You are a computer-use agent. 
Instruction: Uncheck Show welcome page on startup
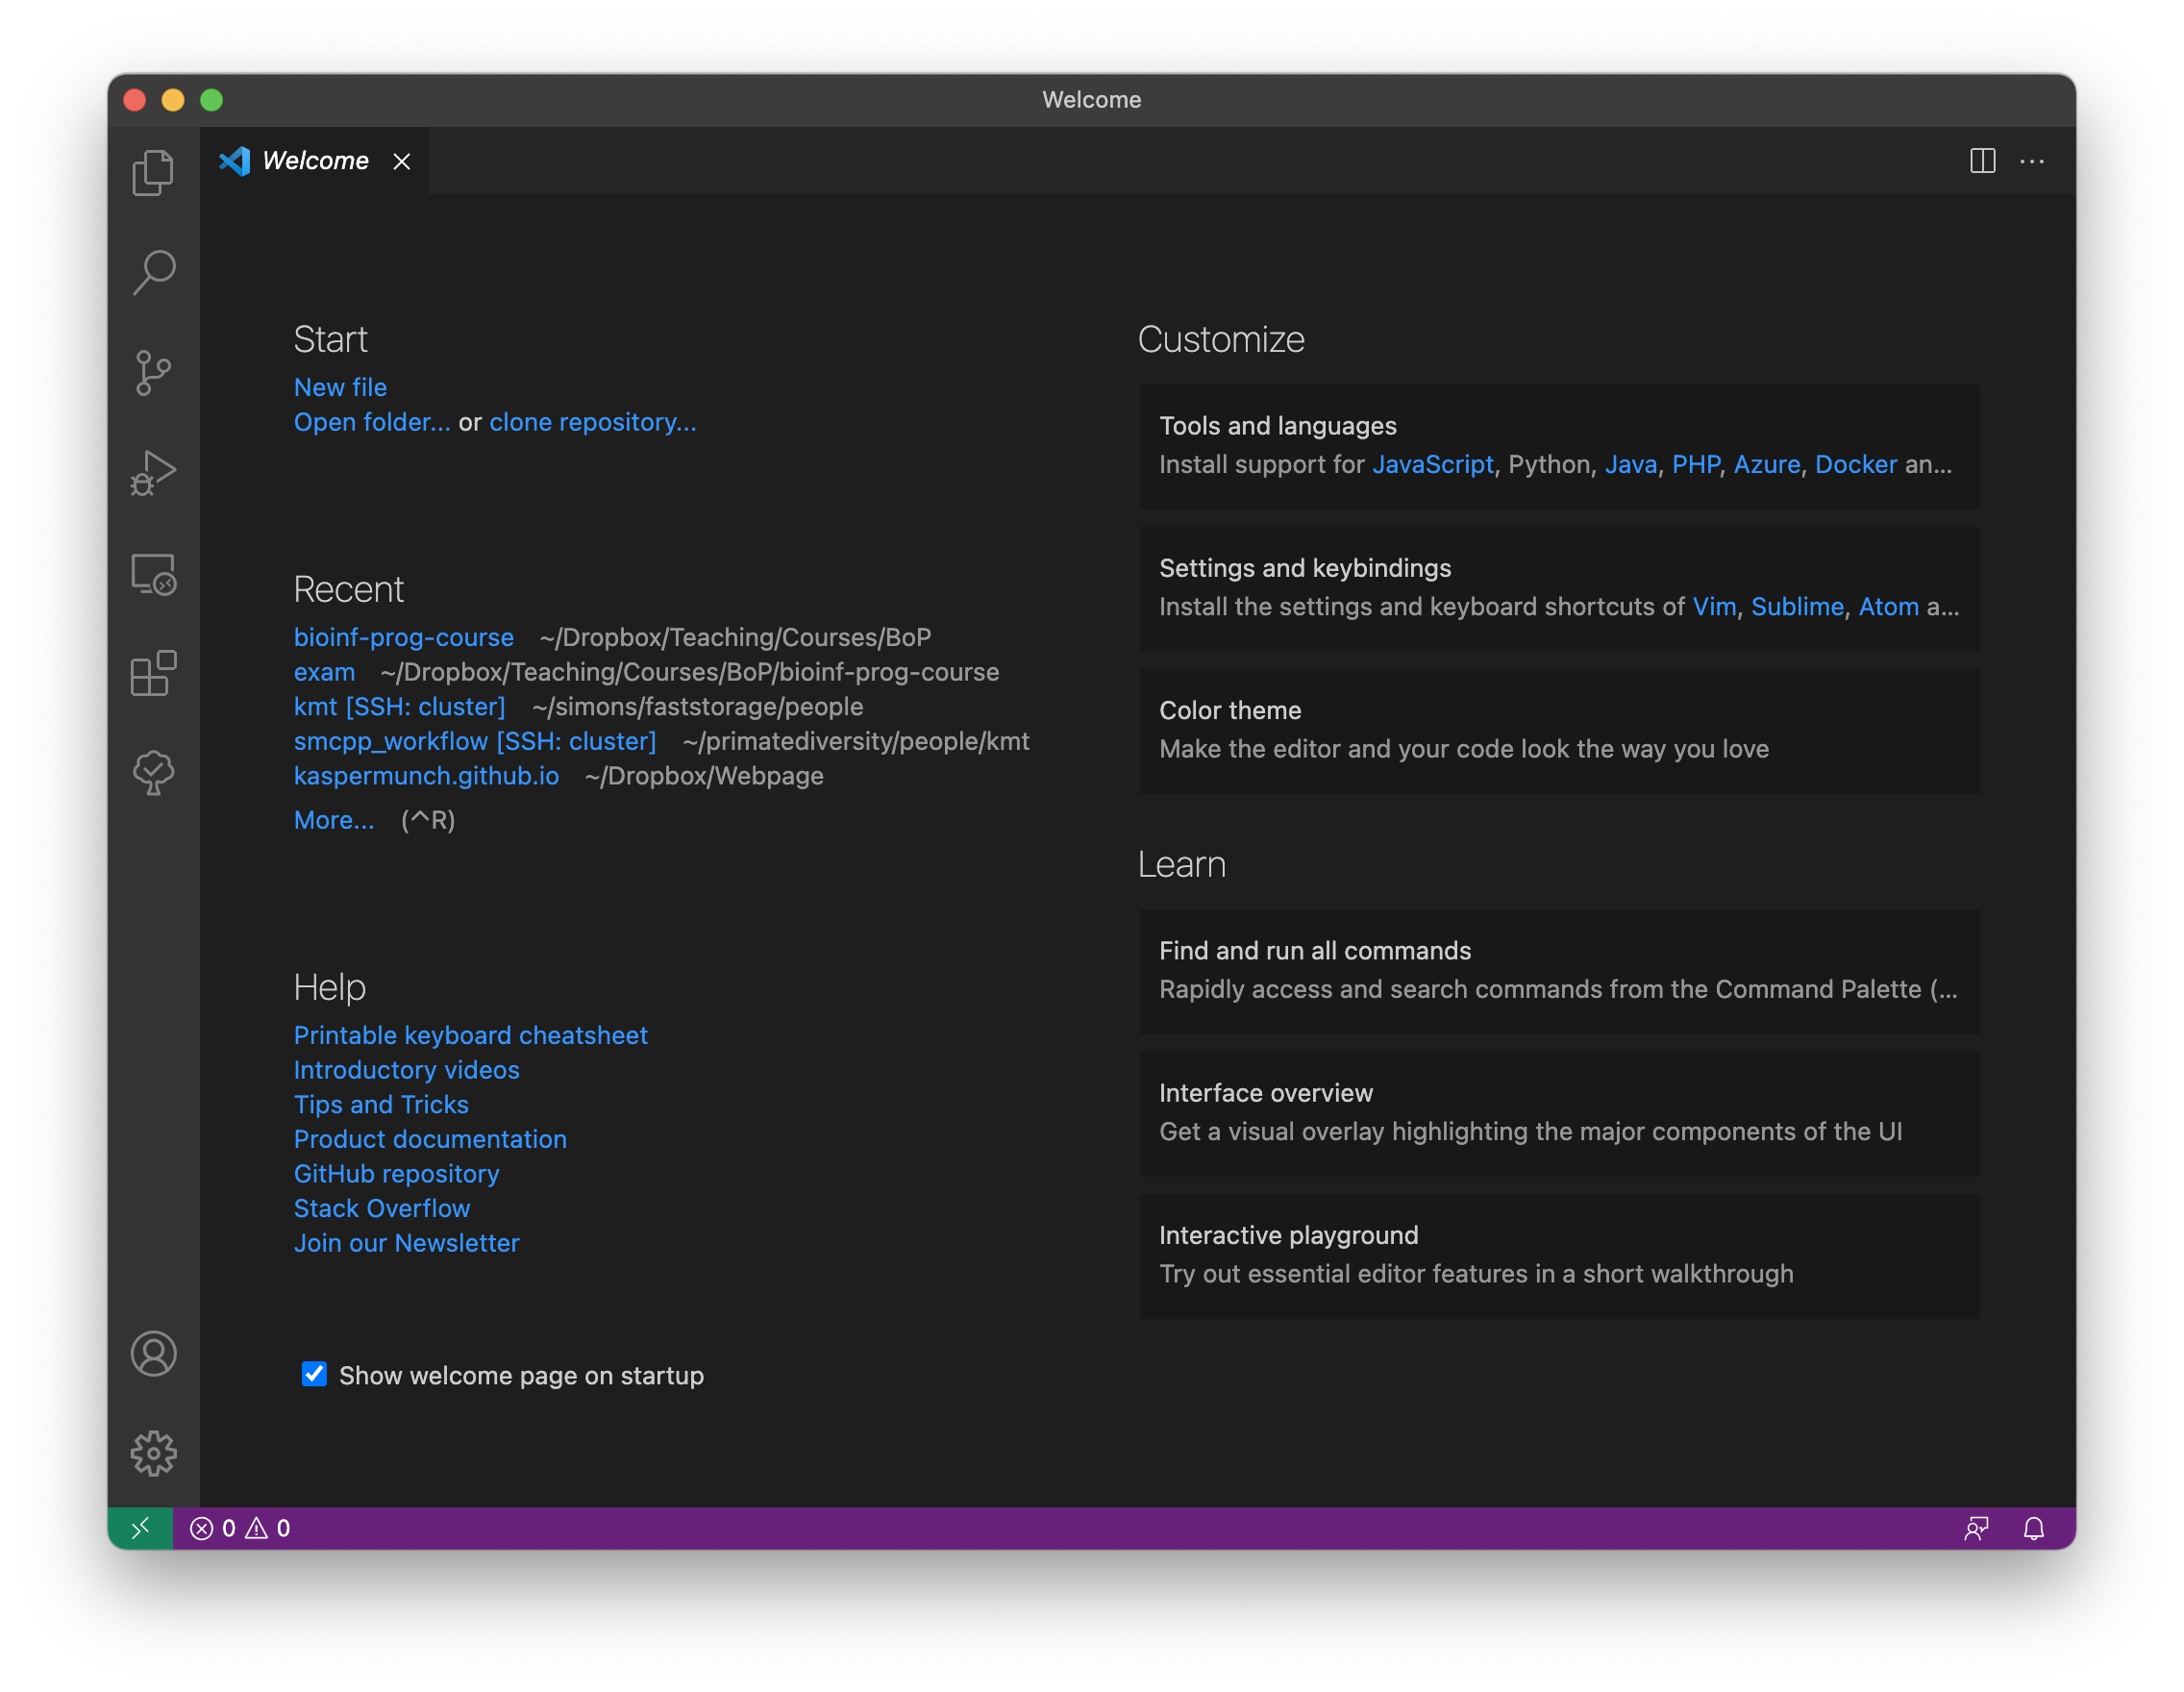314,1374
